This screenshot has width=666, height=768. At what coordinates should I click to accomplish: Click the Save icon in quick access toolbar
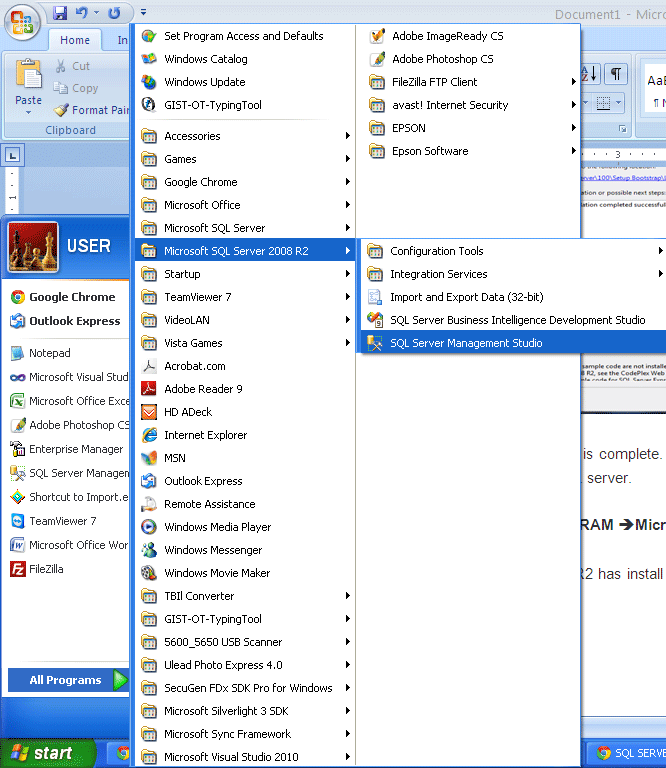click(x=60, y=13)
